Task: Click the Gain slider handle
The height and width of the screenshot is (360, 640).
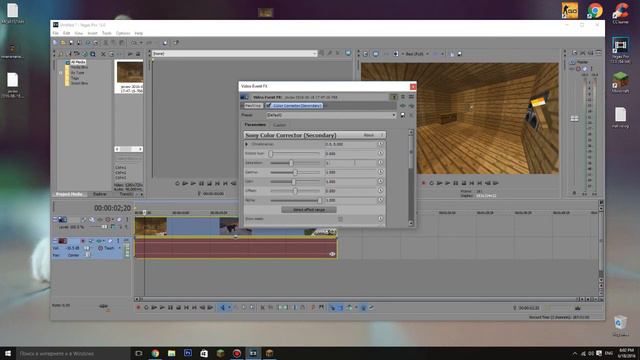Action: [x=293, y=182]
